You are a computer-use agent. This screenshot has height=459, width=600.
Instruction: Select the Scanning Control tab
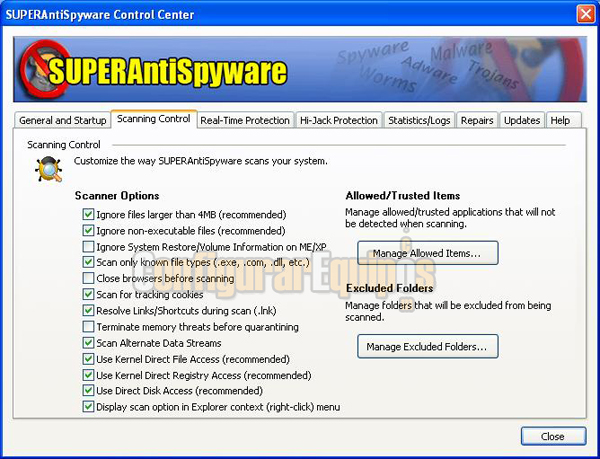(x=154, y=119)
